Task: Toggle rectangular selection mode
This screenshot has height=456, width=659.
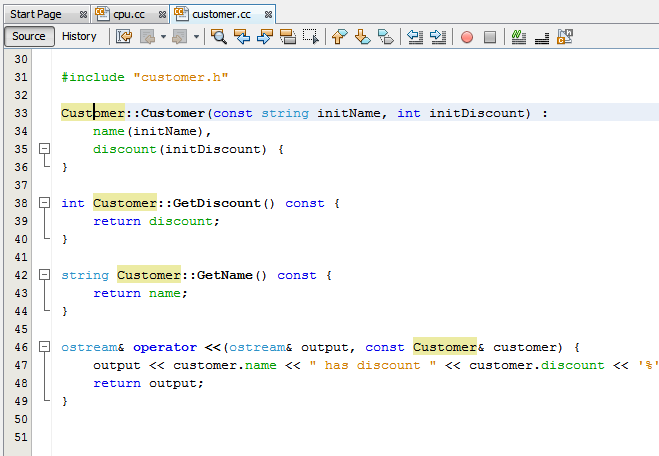Action: tap(311, 37)
